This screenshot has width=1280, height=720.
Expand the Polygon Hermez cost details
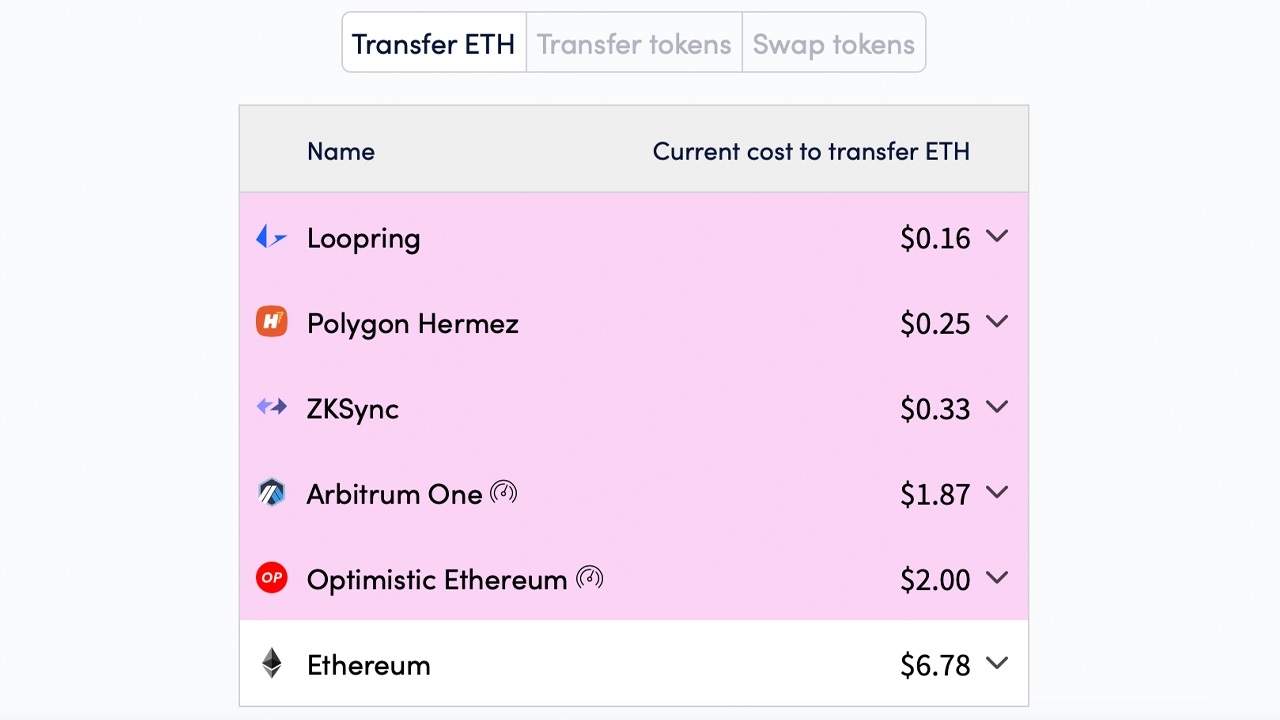tap(997, 322)
